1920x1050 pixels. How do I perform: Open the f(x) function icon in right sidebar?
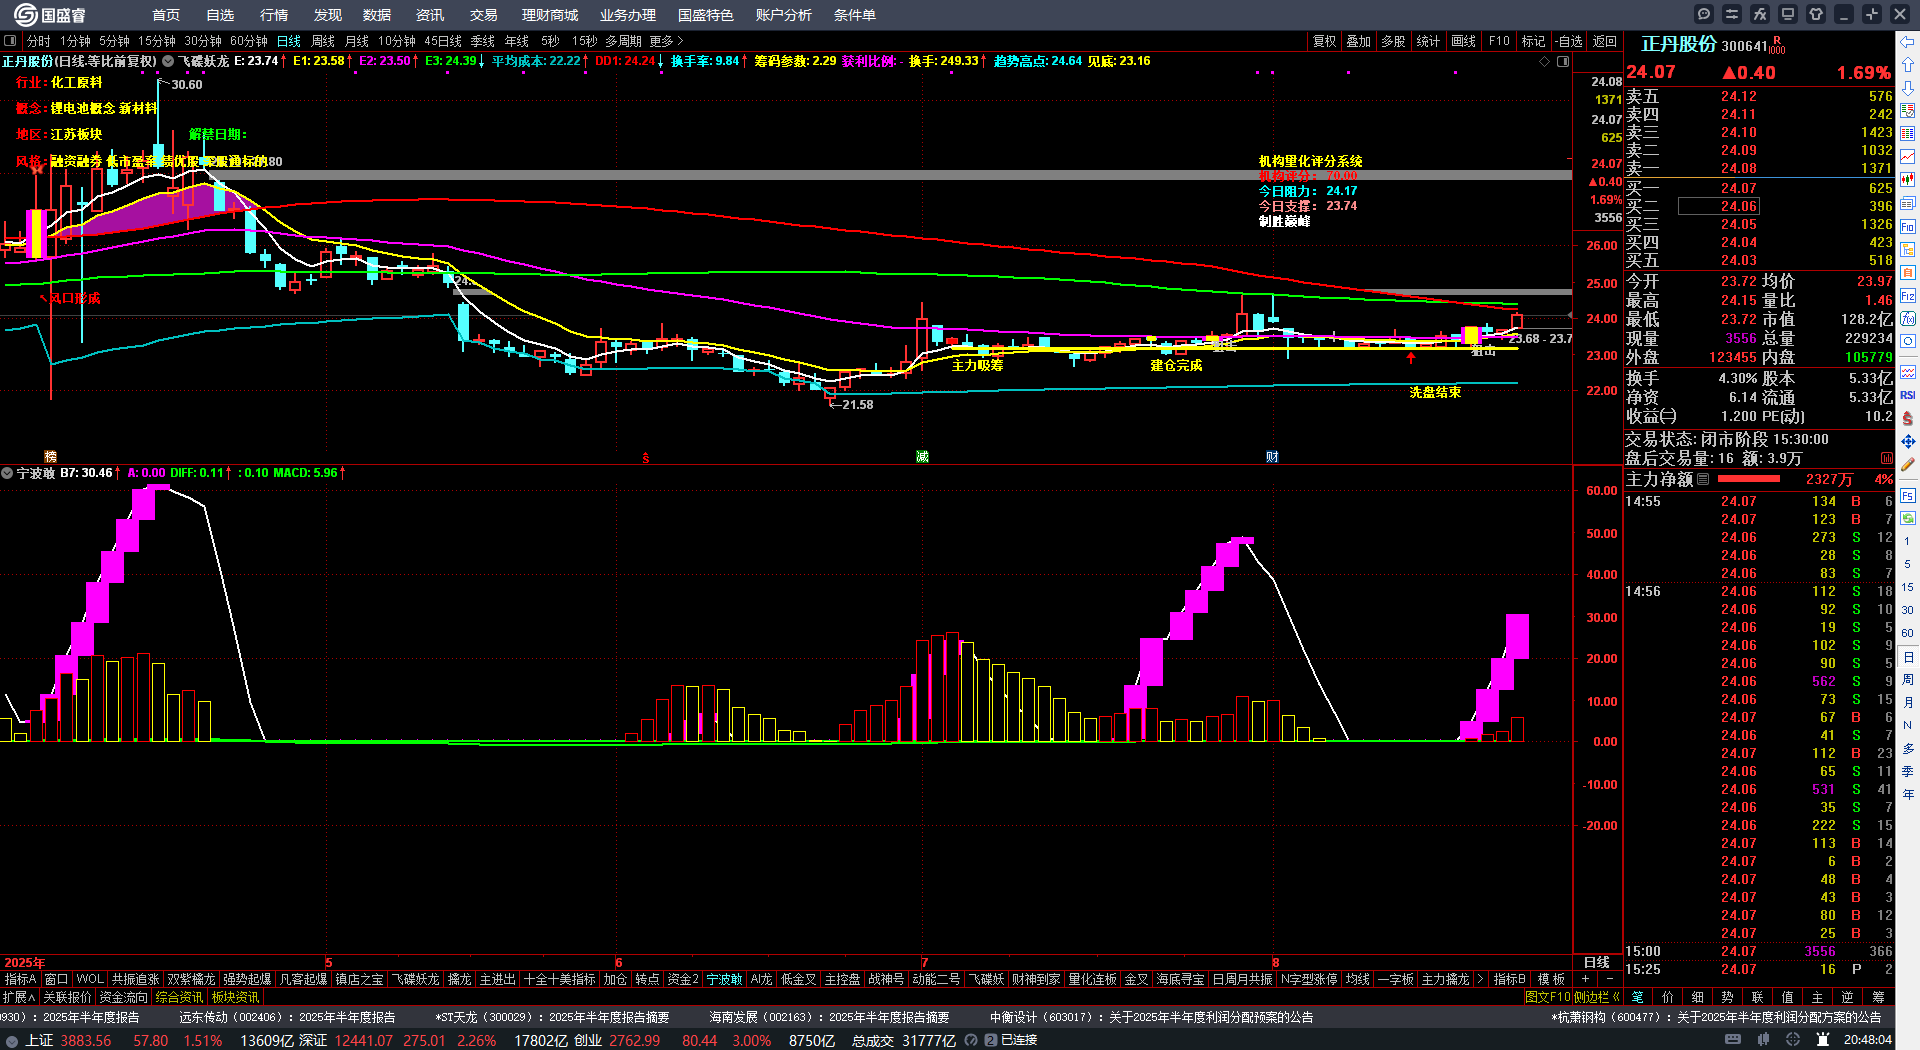(x=1908, y=318)
